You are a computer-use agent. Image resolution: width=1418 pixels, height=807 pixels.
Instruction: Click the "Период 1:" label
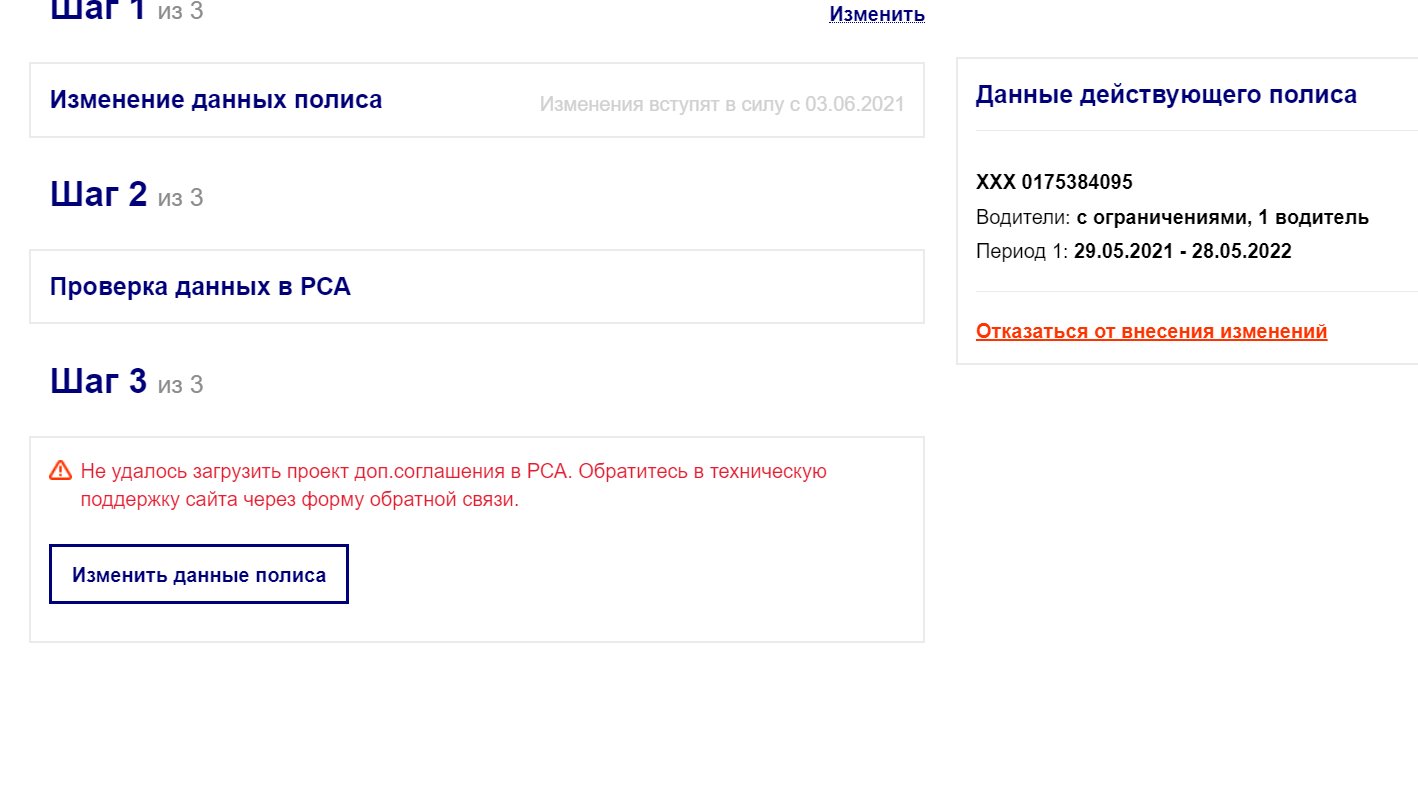click(1022, 251)
